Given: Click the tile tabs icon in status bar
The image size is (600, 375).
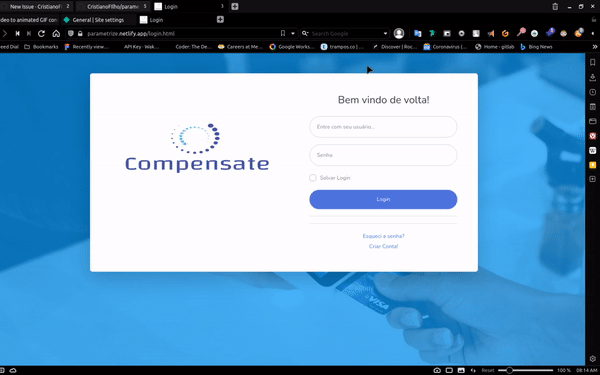Looking at the screenshot, I should click(449, 370).
